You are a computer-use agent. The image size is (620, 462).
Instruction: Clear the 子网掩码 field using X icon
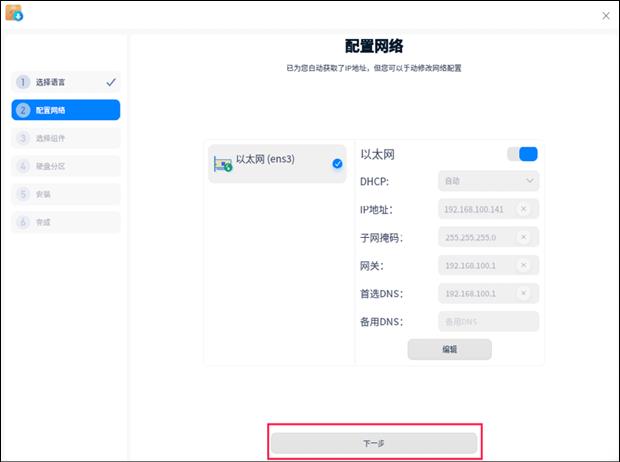pos(523,237)
